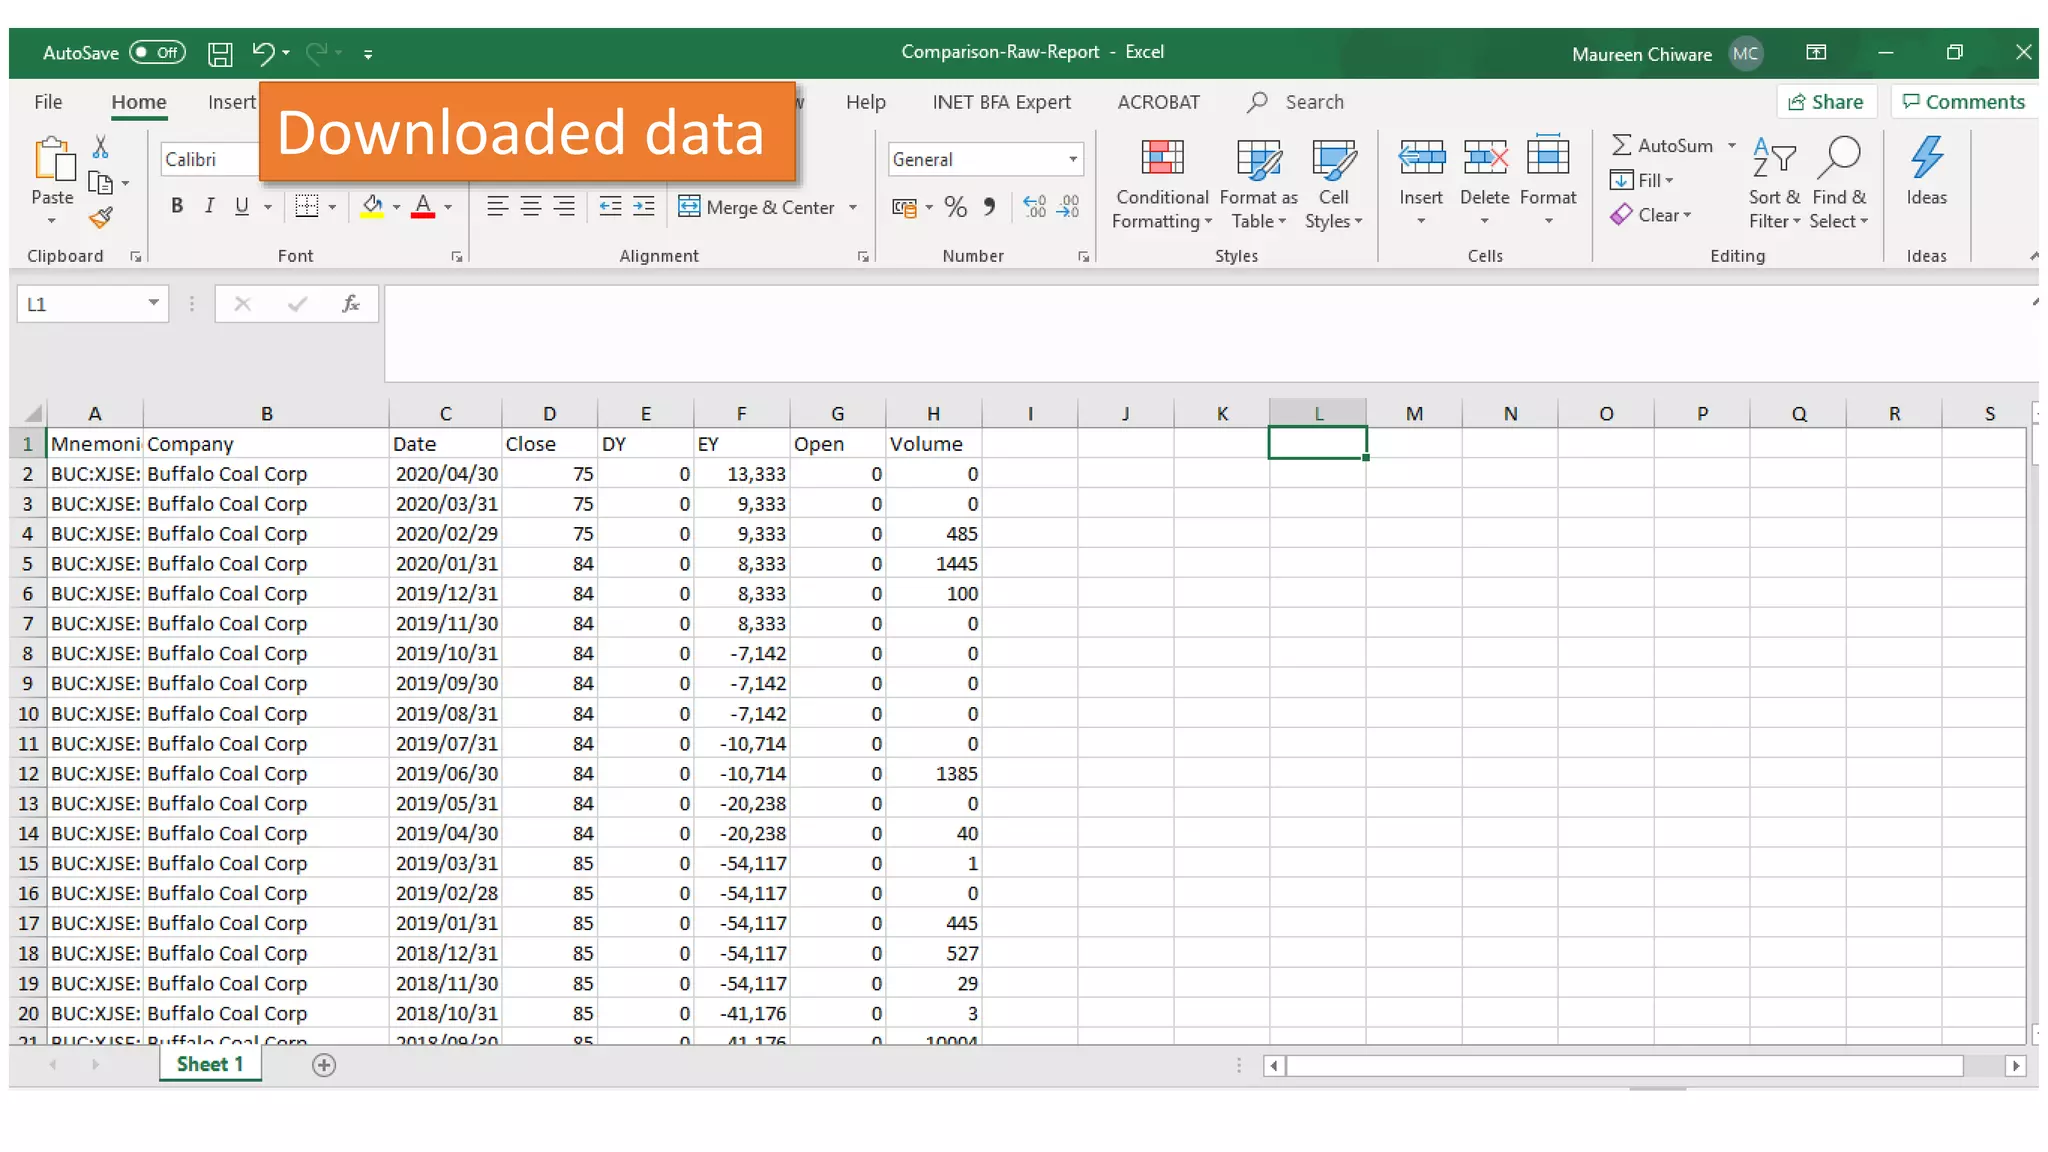
Task: Open Font group dialog launcher
Action: pyautogui.click(x=457, y=257)
